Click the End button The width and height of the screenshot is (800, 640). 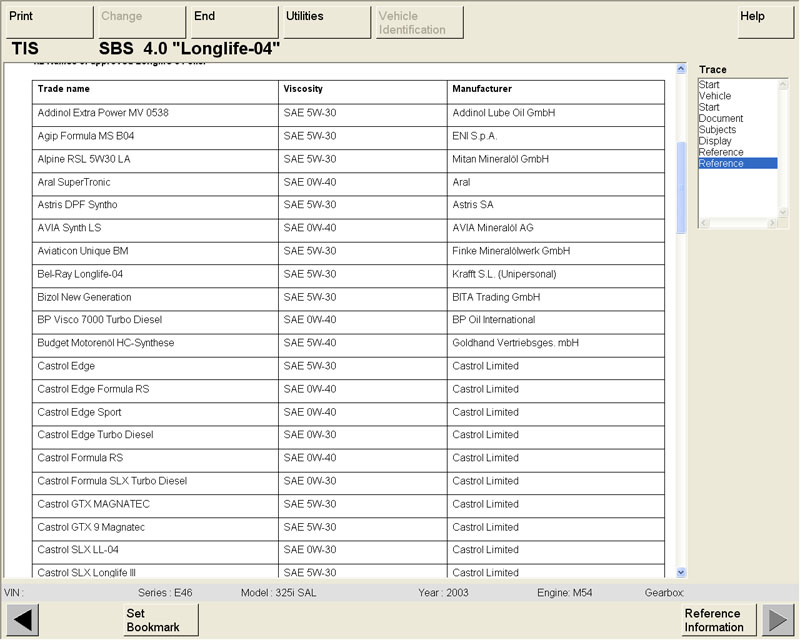click(235, 22)
